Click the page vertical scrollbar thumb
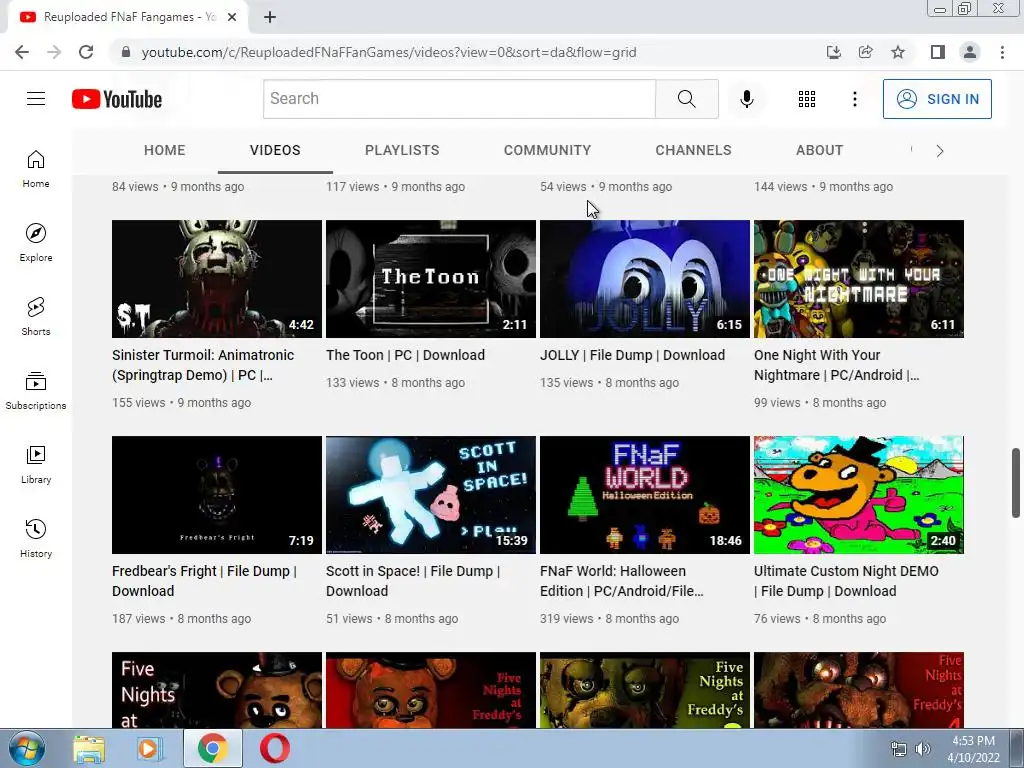This screenshot has height=768, width=1024. [x=1016, y=482]
